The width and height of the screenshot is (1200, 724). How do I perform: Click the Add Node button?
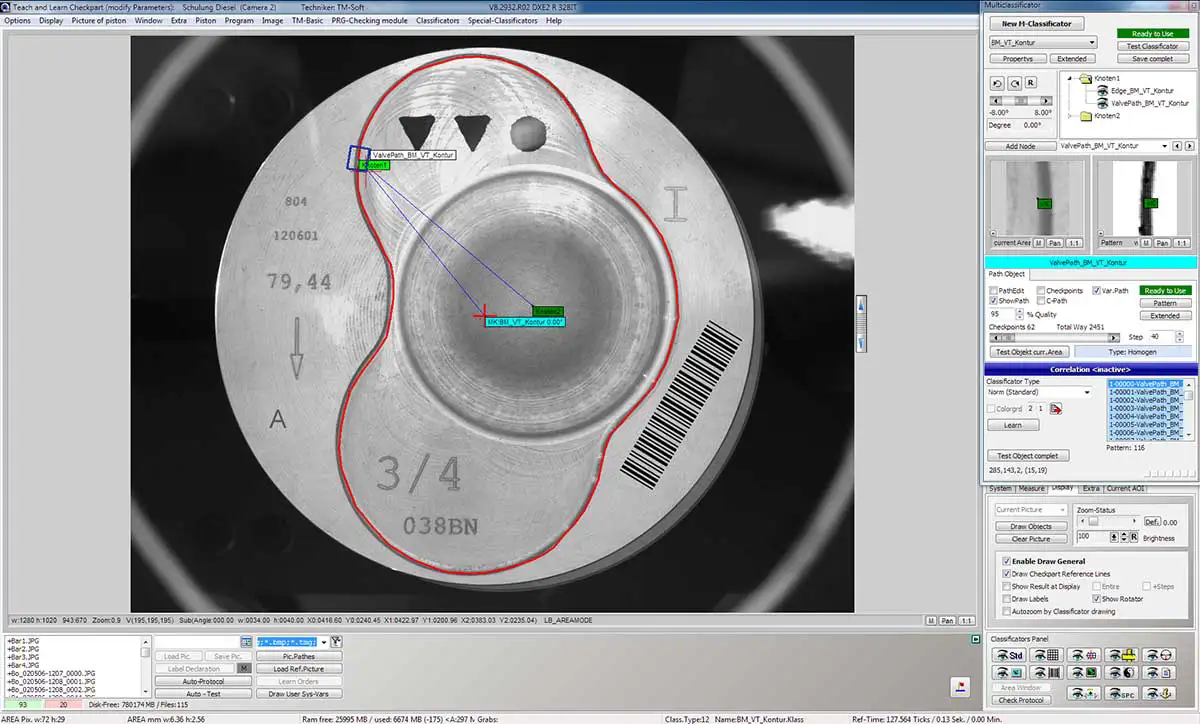coord(1019,146)
